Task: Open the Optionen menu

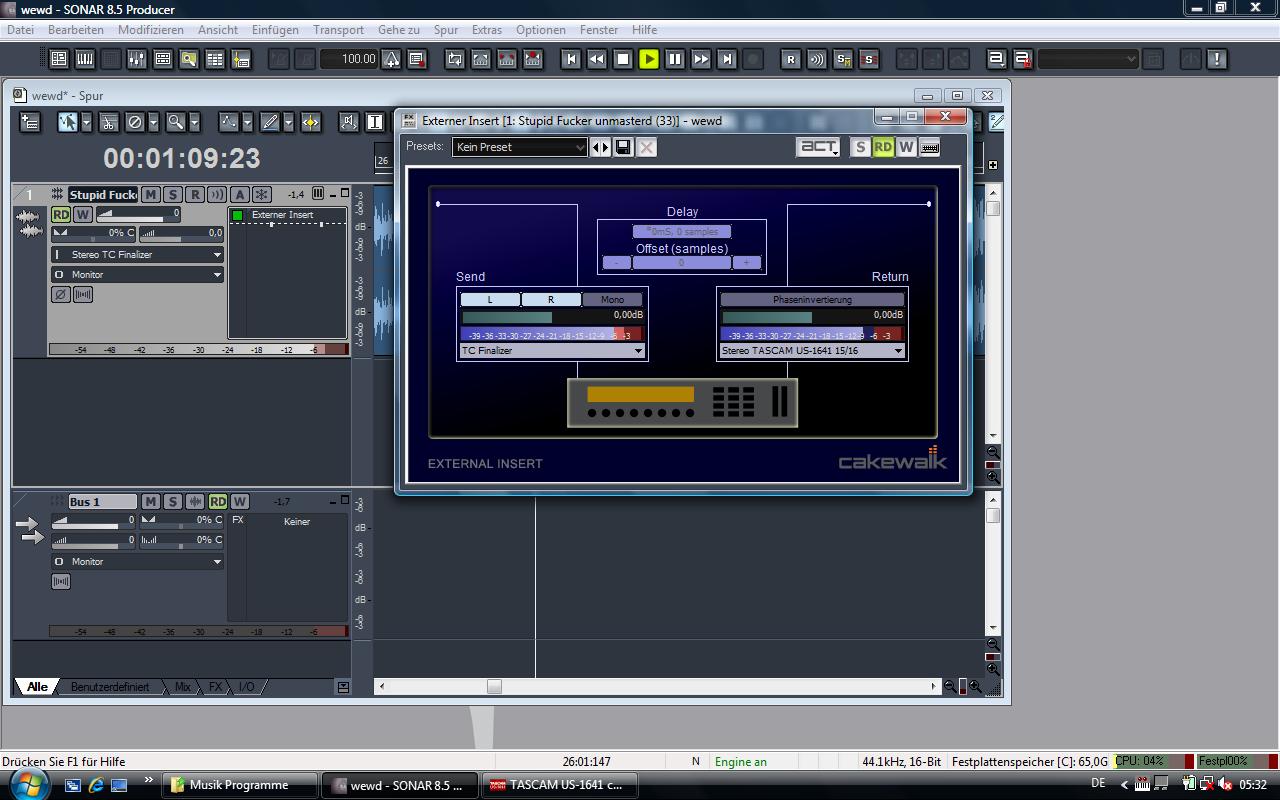Action: [x=541, y=30]
